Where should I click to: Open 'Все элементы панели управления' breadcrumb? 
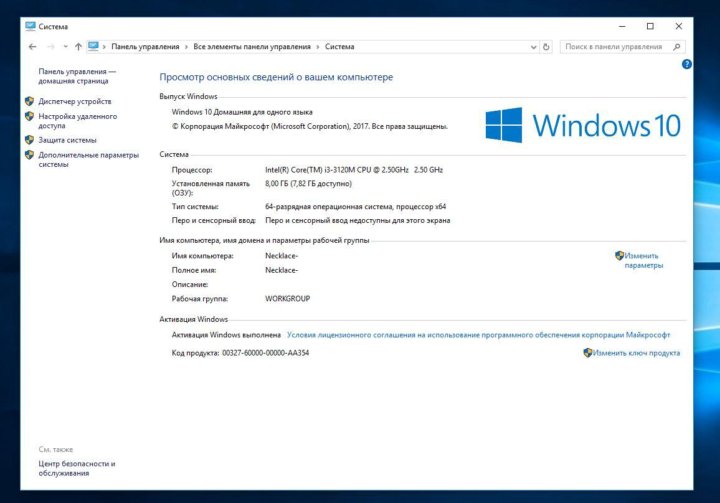pos(252,47)
